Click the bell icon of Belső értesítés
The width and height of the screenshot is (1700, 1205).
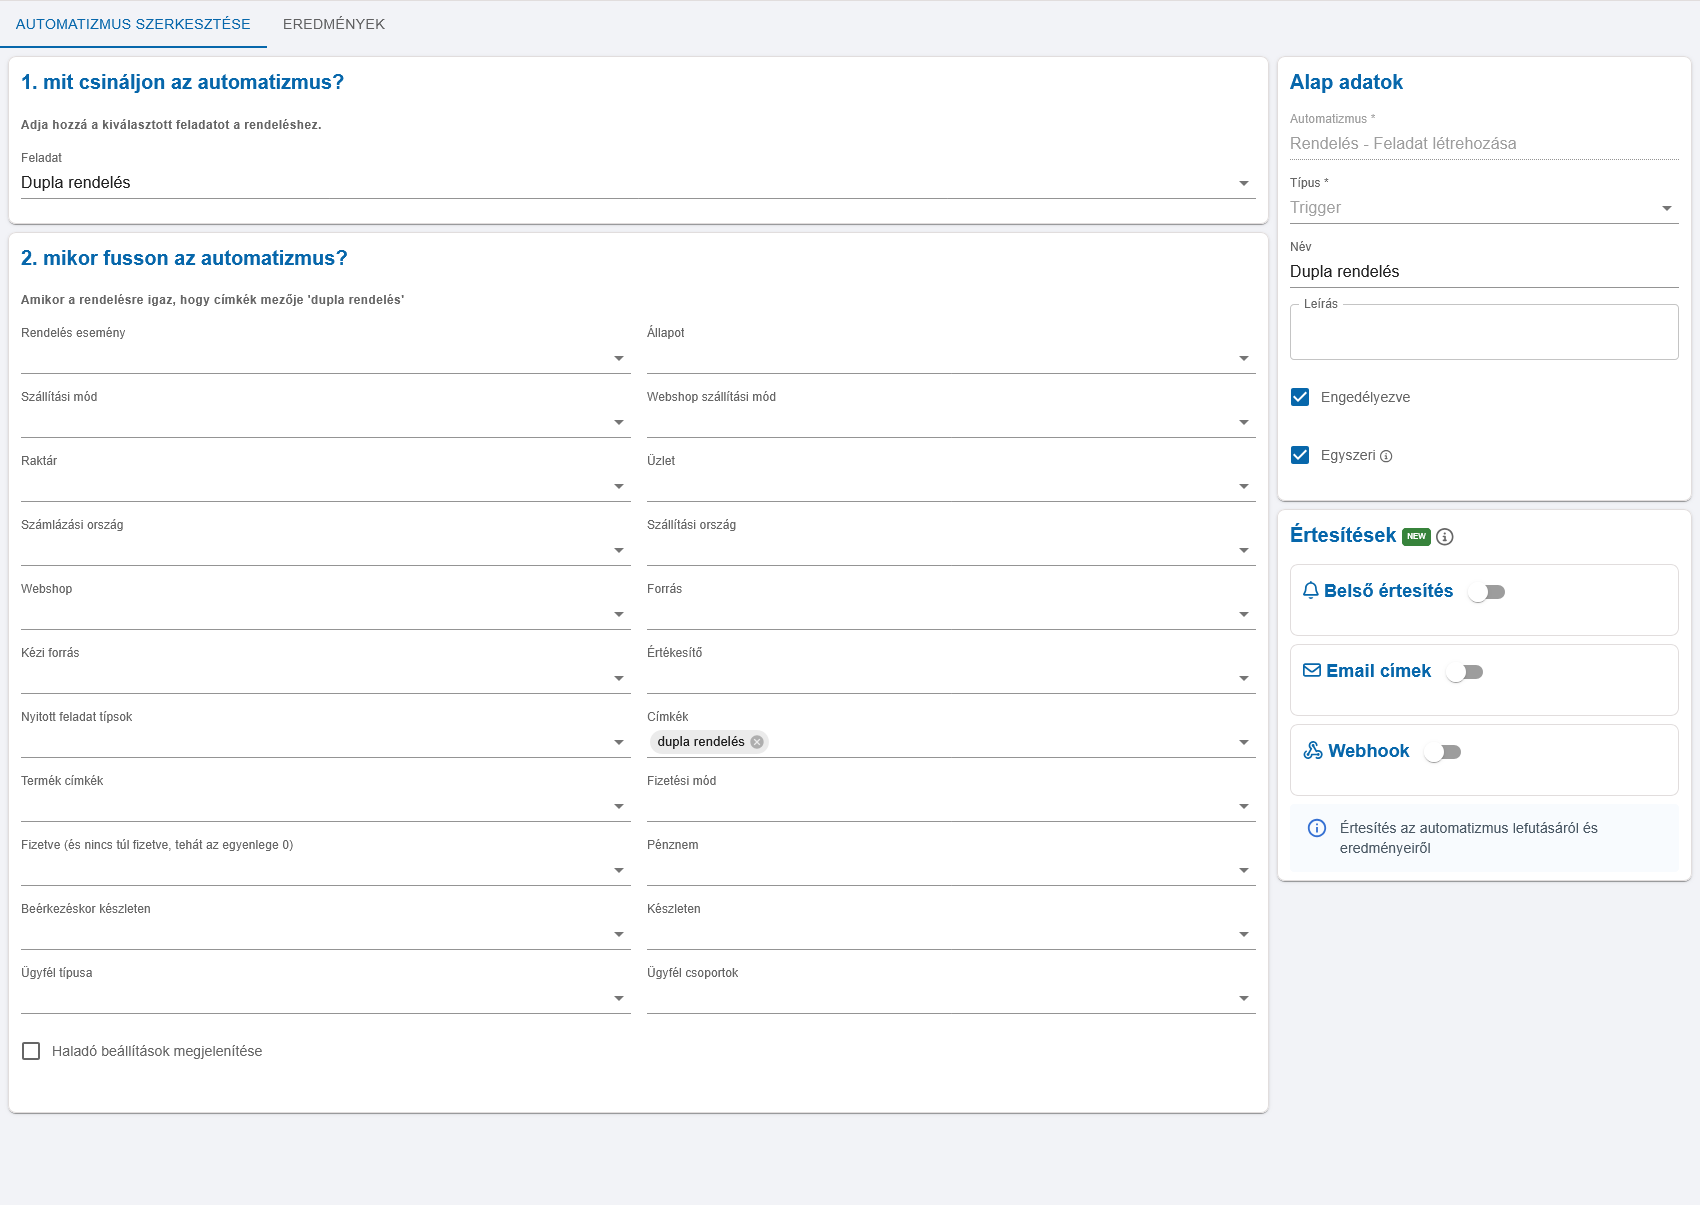point(1311,591)
